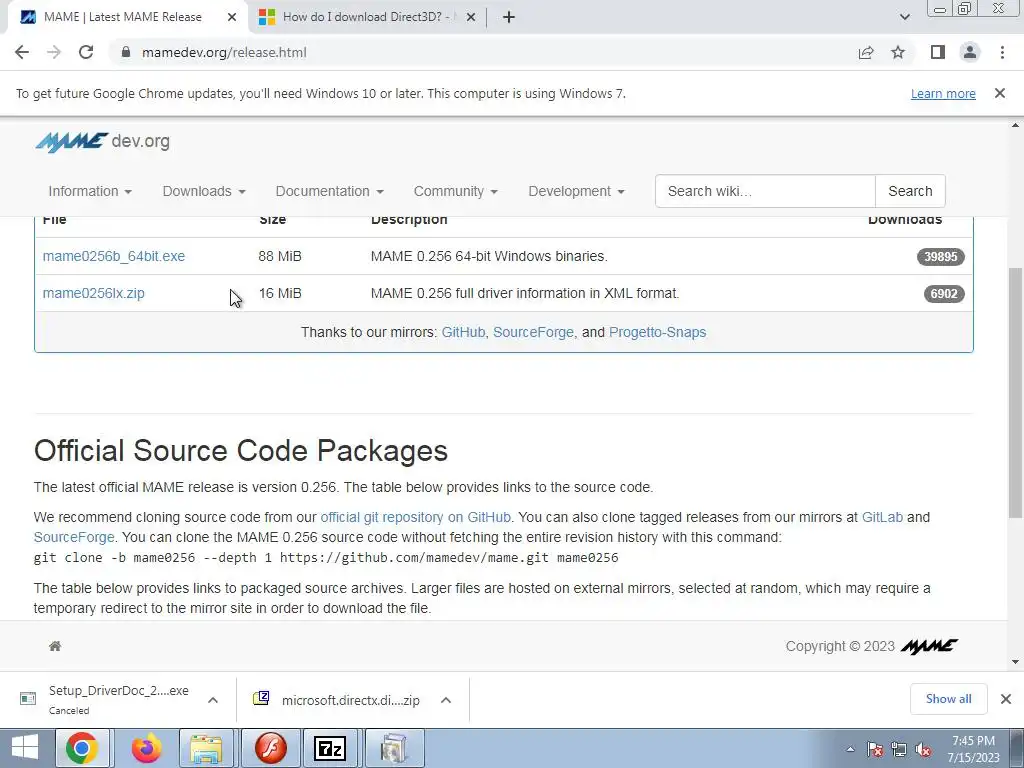The height and width of the screenshot is (768, 1024).
Task: Open the Progetto-Snaps mirror link
Action: tap(657, 332)
